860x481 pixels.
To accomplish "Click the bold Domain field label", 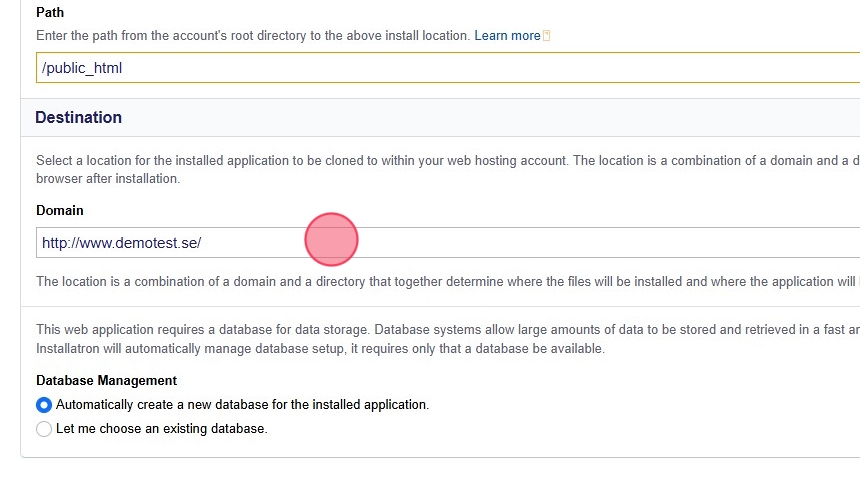I will pos(60,210).
